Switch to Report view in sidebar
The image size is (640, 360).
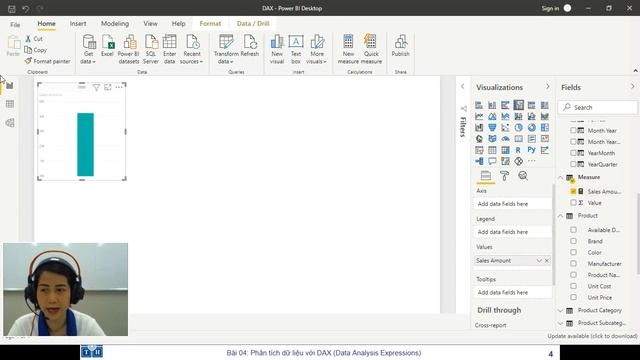pyautogui.click(x=10, y=86)
